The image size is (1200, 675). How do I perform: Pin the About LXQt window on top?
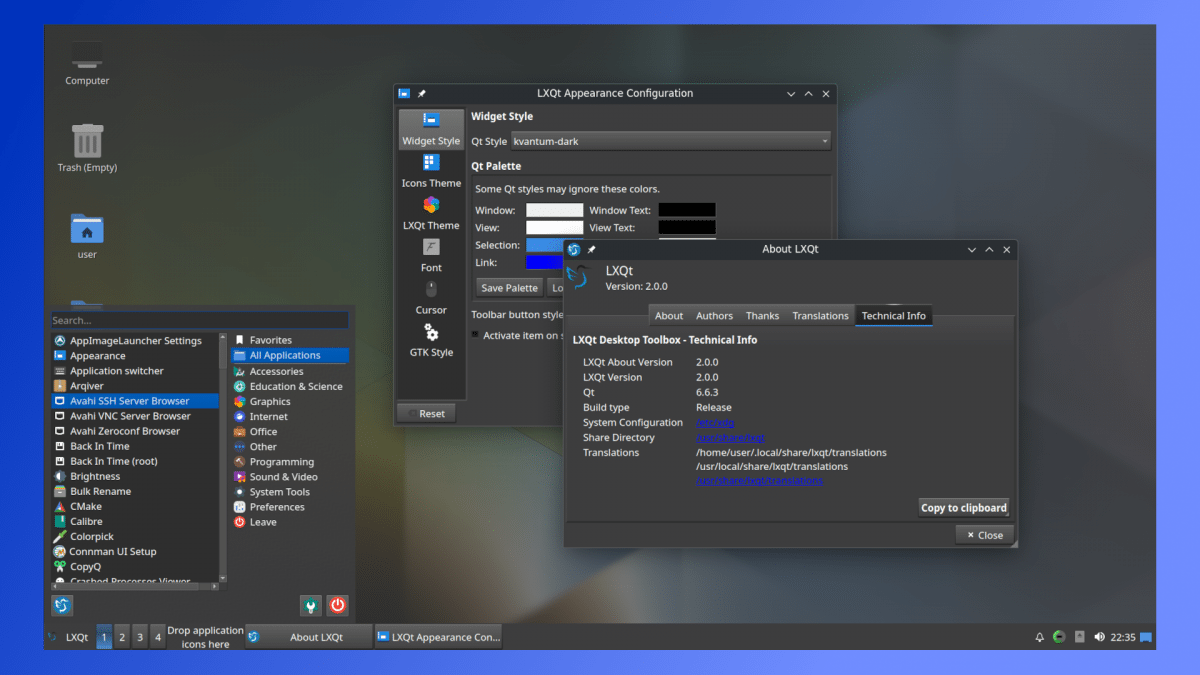pyautogui.click(x=591, y=249)
